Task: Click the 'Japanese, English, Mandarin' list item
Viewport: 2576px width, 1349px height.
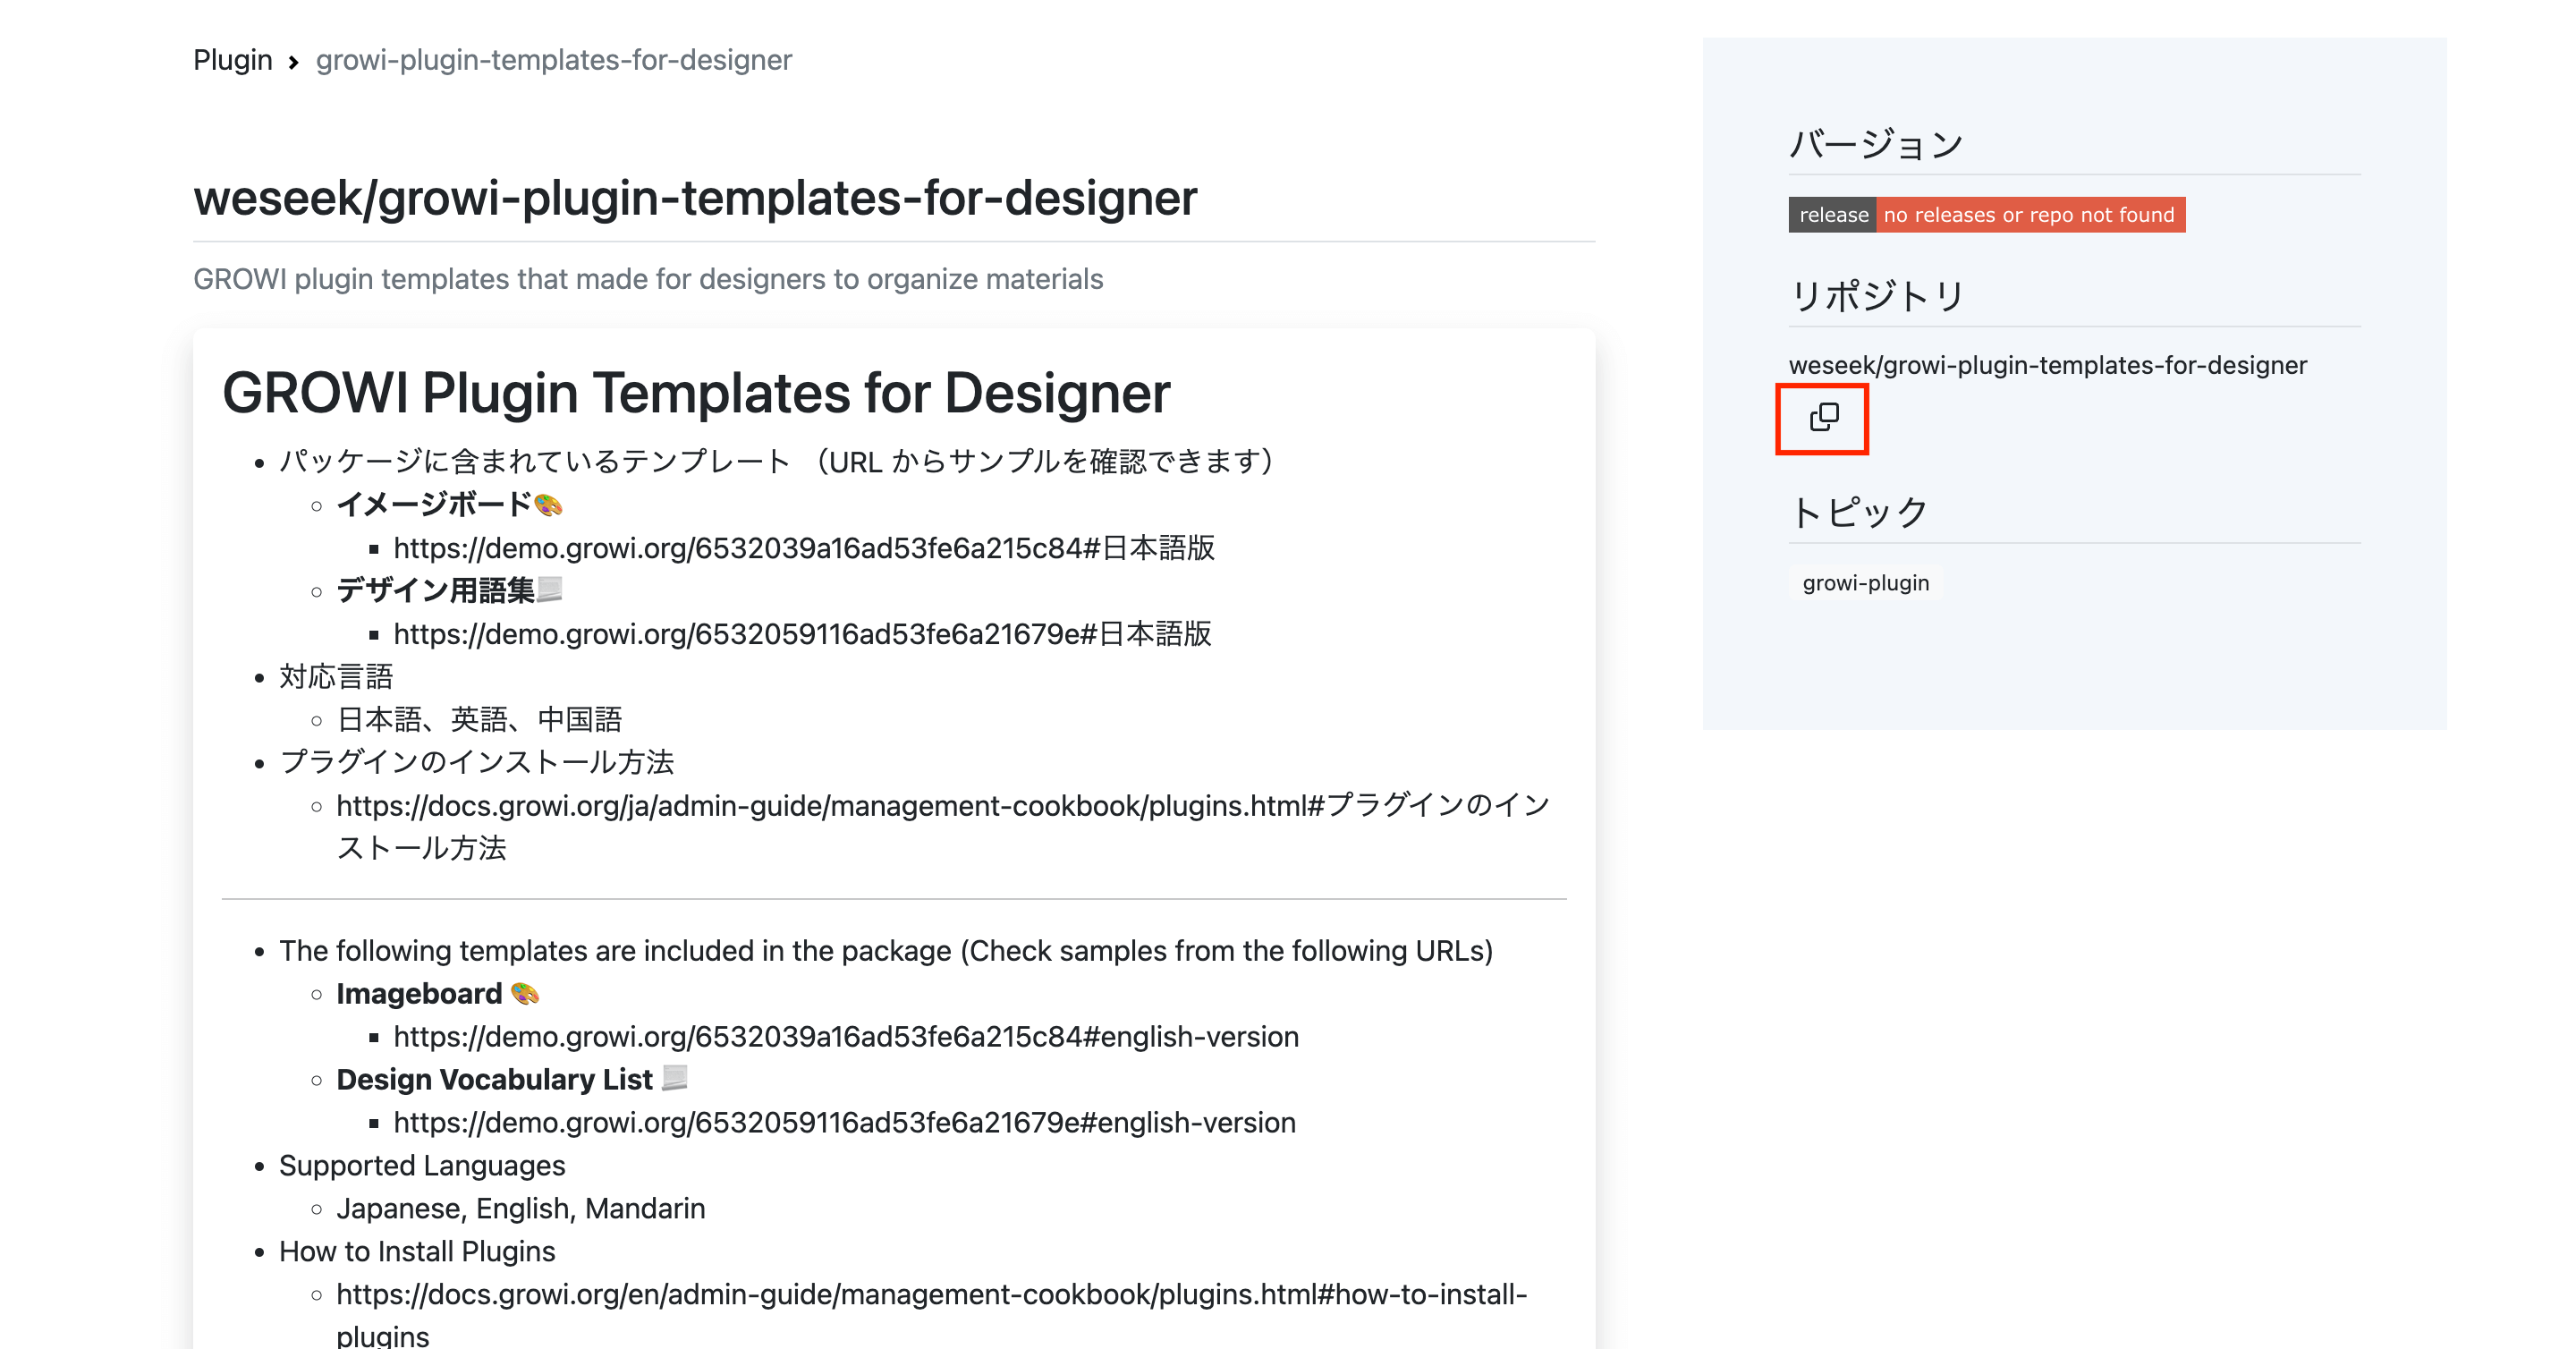Action: point(520,1209)
